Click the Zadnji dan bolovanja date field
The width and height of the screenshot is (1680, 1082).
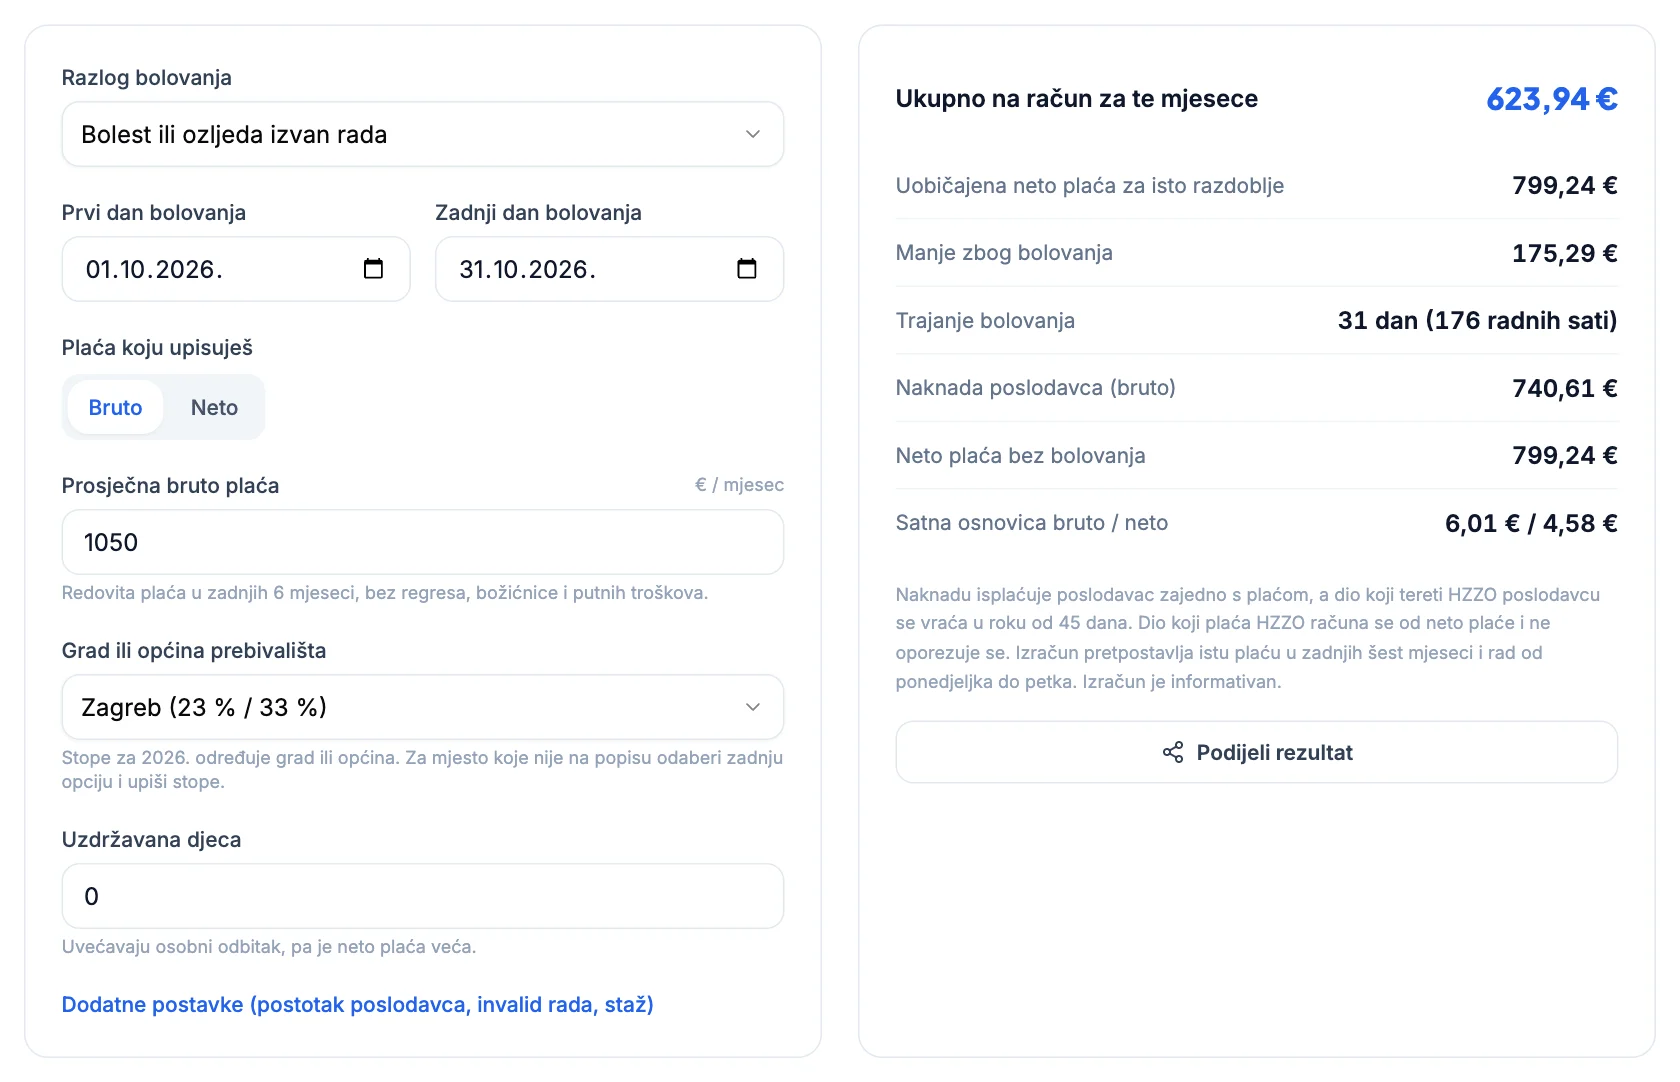pyautogui.click(x=610, y=269)
